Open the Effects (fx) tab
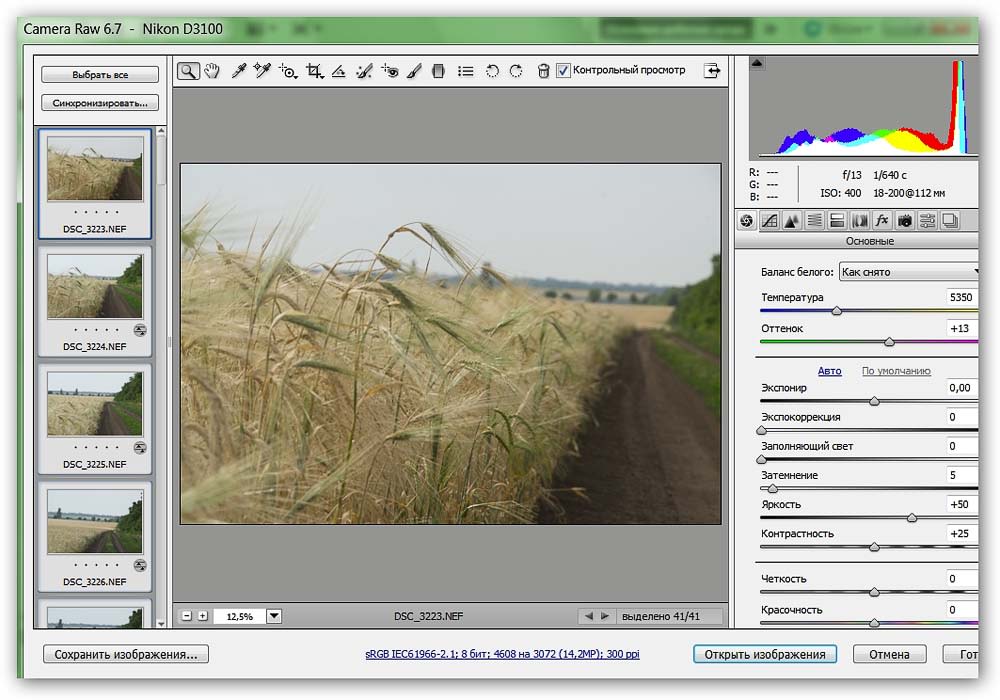The image size is (1000, 700). [x=881, y=221]
